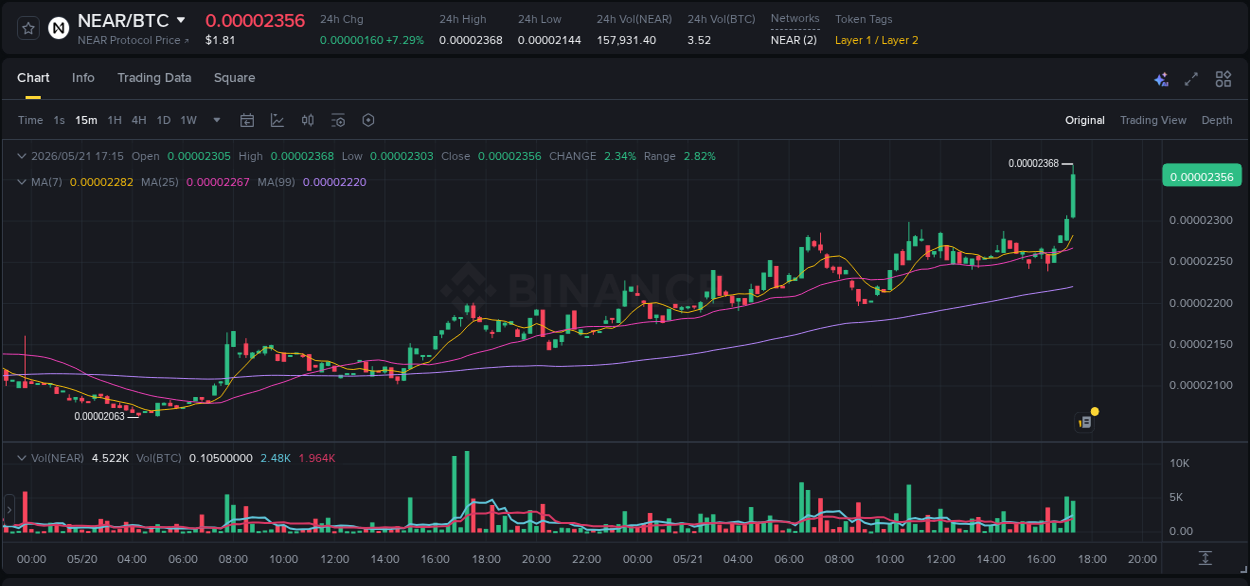The image size is (1250, 586).
Task: Open the Square tab
Action: click(234, 78)
